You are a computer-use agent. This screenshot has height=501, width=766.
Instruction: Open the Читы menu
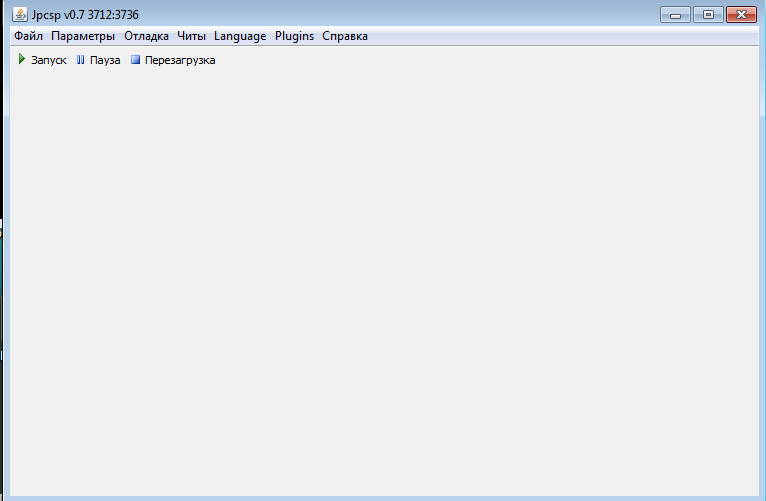pyautogui.click(x=191, y=36)
